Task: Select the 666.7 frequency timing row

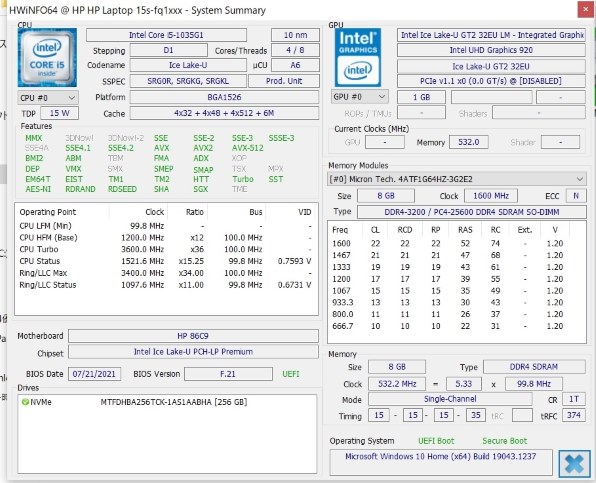Action: coord(457,326)
